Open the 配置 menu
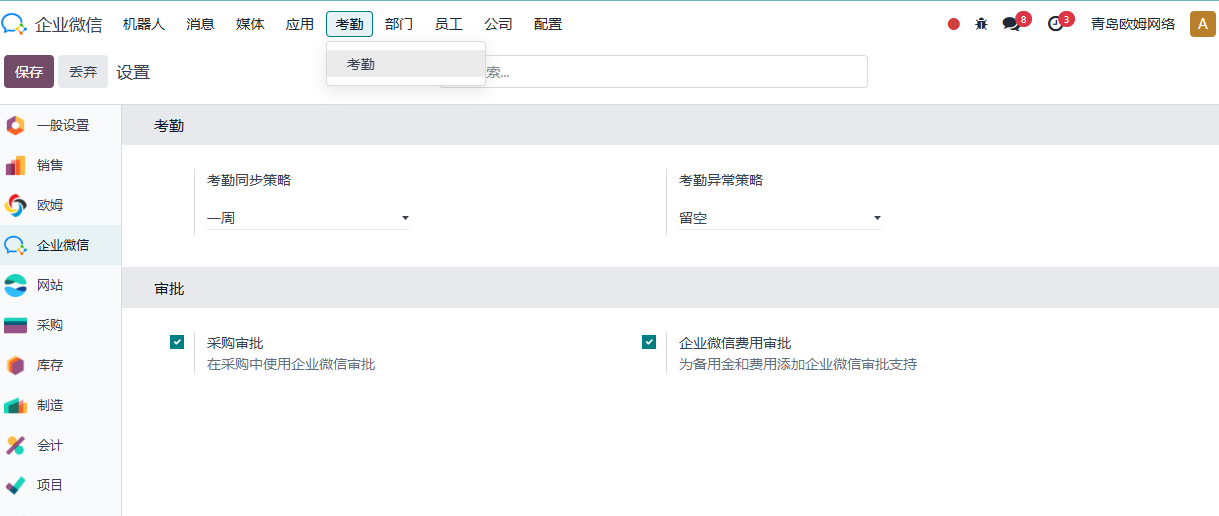Screen dimensions: 1219x516 tap(548, 24)
